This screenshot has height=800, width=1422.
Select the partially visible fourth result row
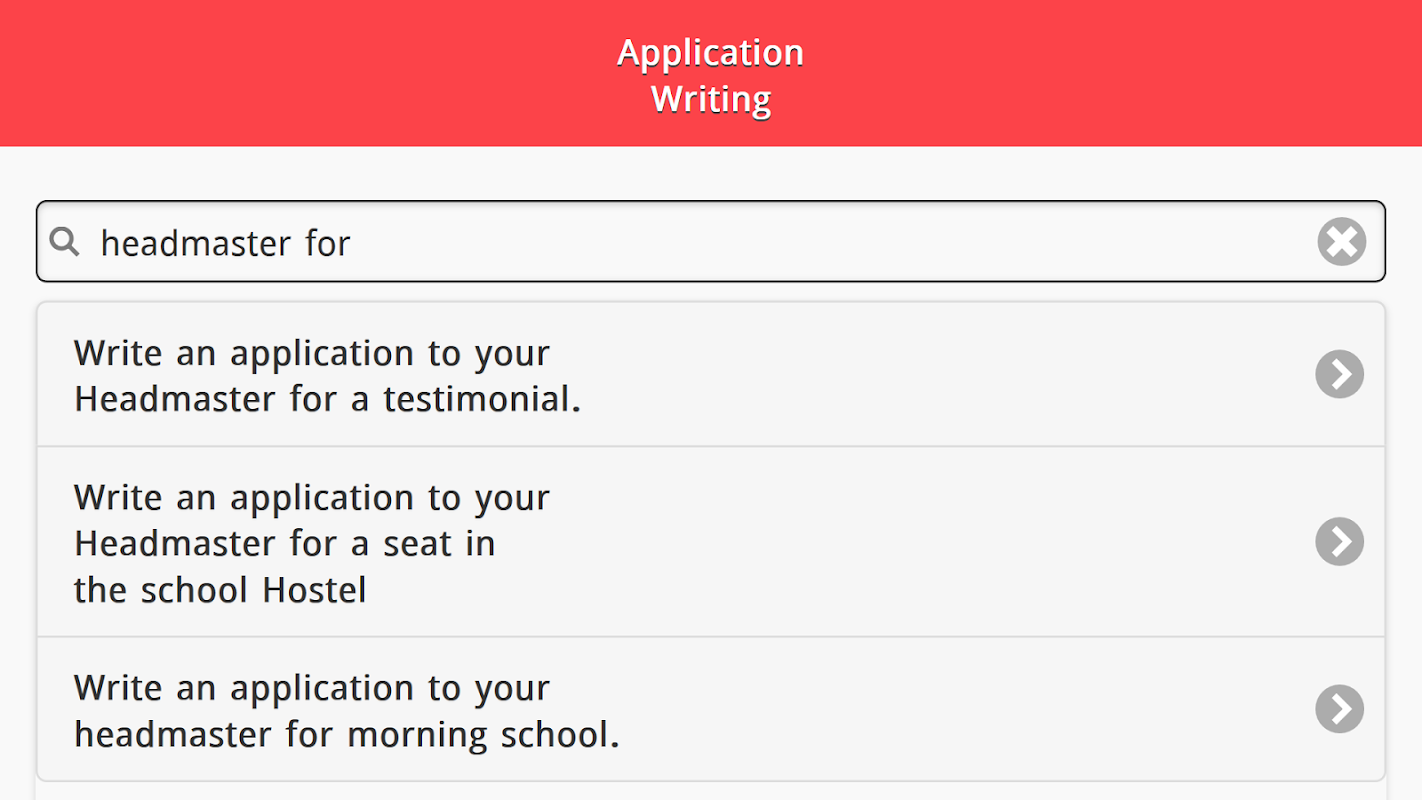pyautogui.click(x=710, y=792)
